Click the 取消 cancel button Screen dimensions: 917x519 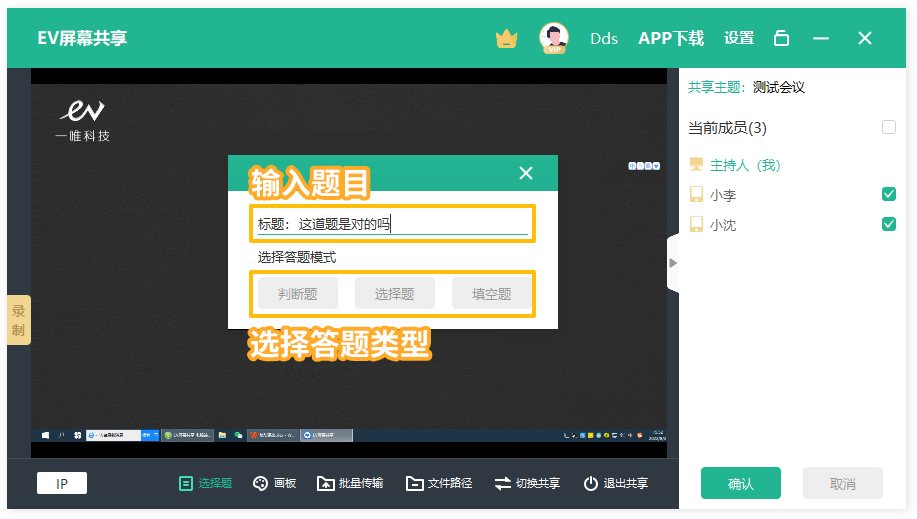(x=843, y=484)
